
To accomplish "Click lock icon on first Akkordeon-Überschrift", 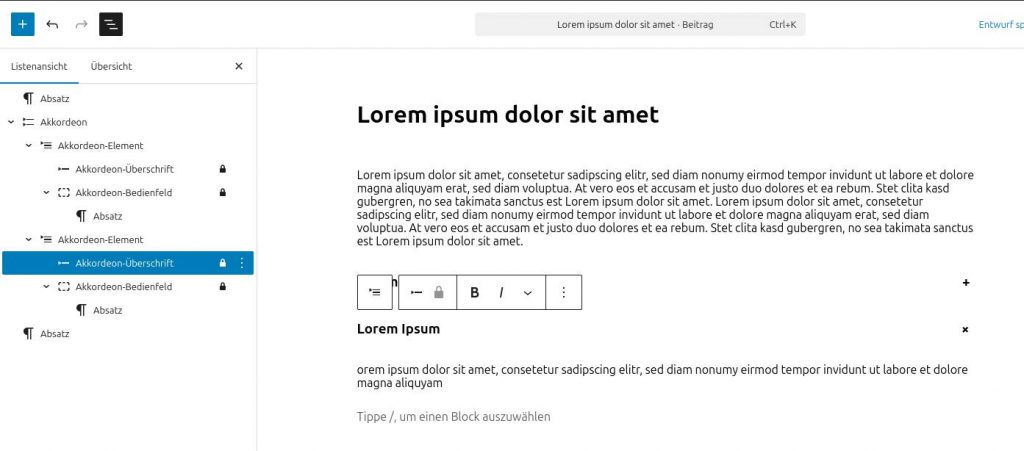I will (x=223, y=169).
